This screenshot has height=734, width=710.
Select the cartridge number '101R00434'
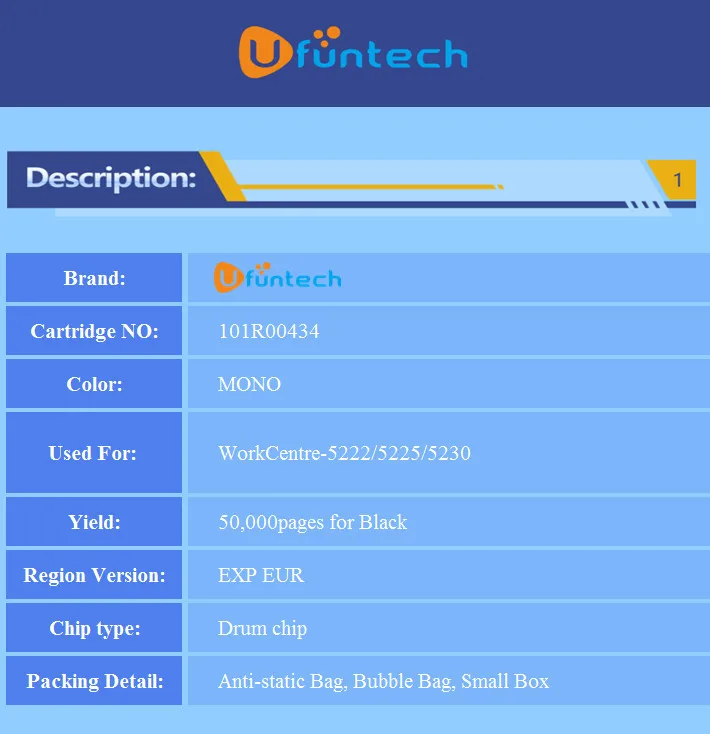pos(269,331)
